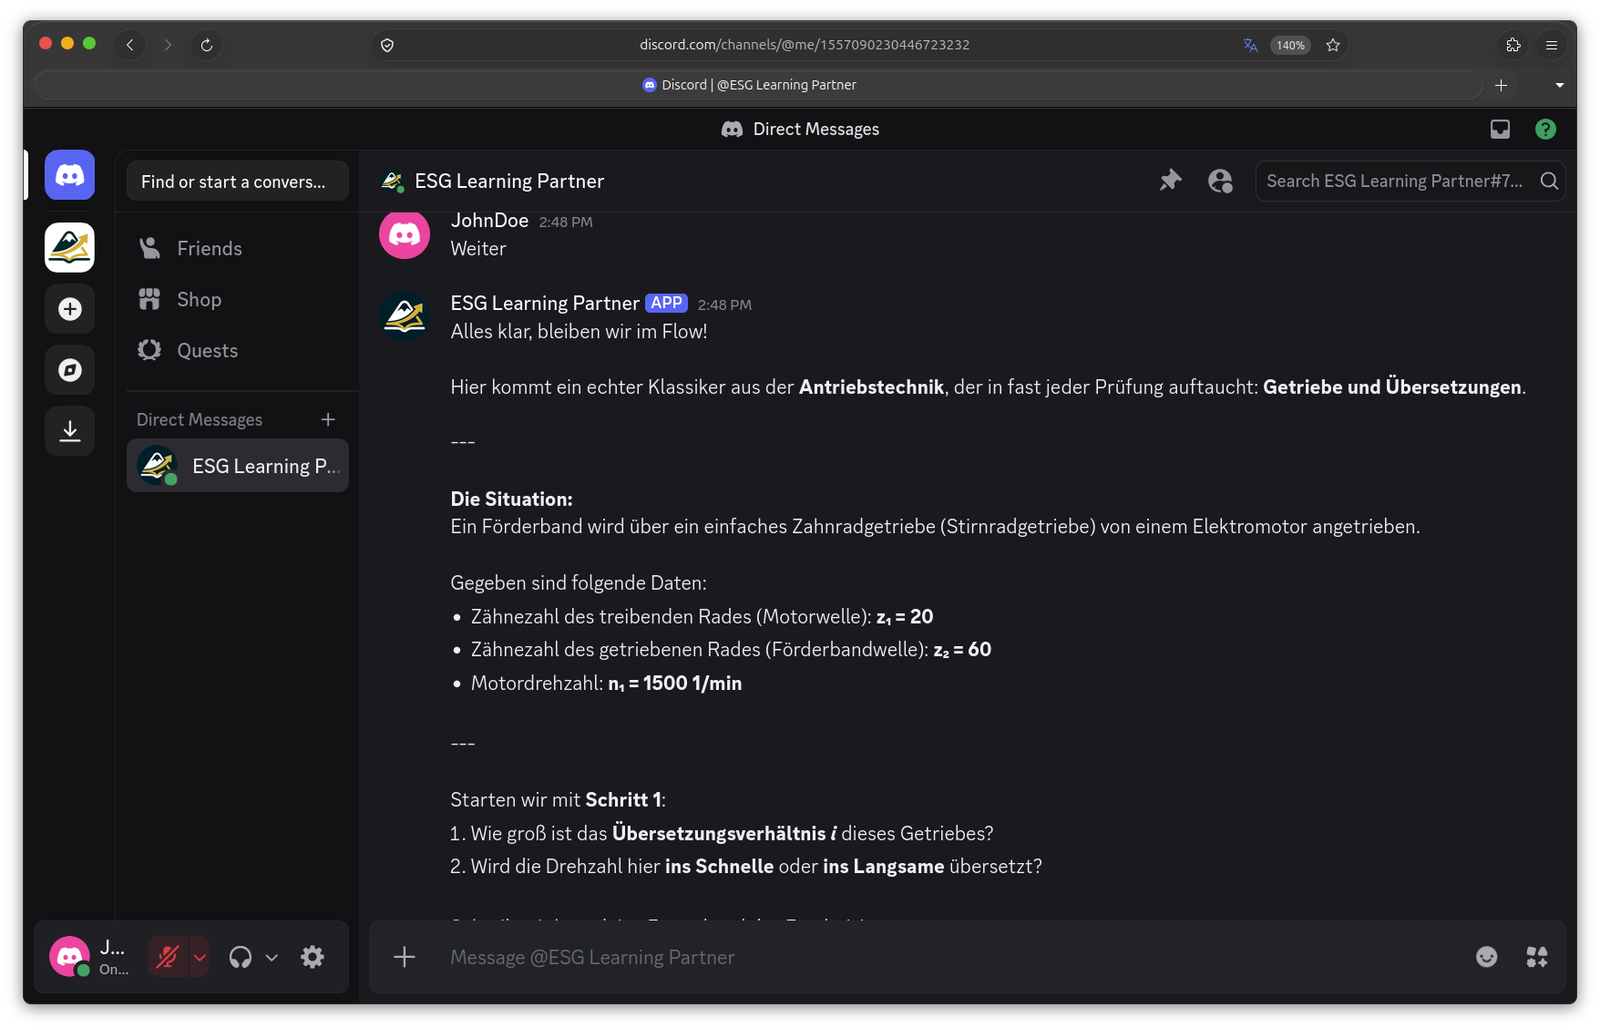Screen dimensions: 1600x1030
Task: Bookmark this page with star icon
Action: point(1333,45)
